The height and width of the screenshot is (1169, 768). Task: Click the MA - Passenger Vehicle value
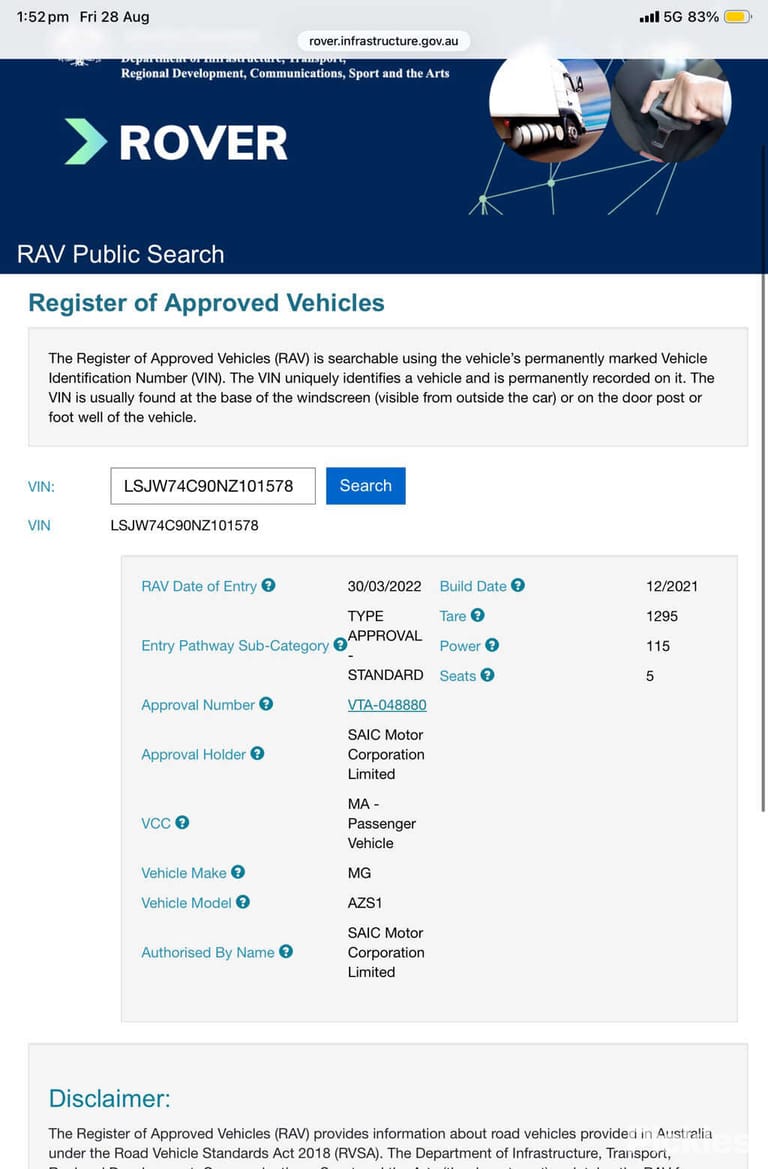tap(382, 823)
